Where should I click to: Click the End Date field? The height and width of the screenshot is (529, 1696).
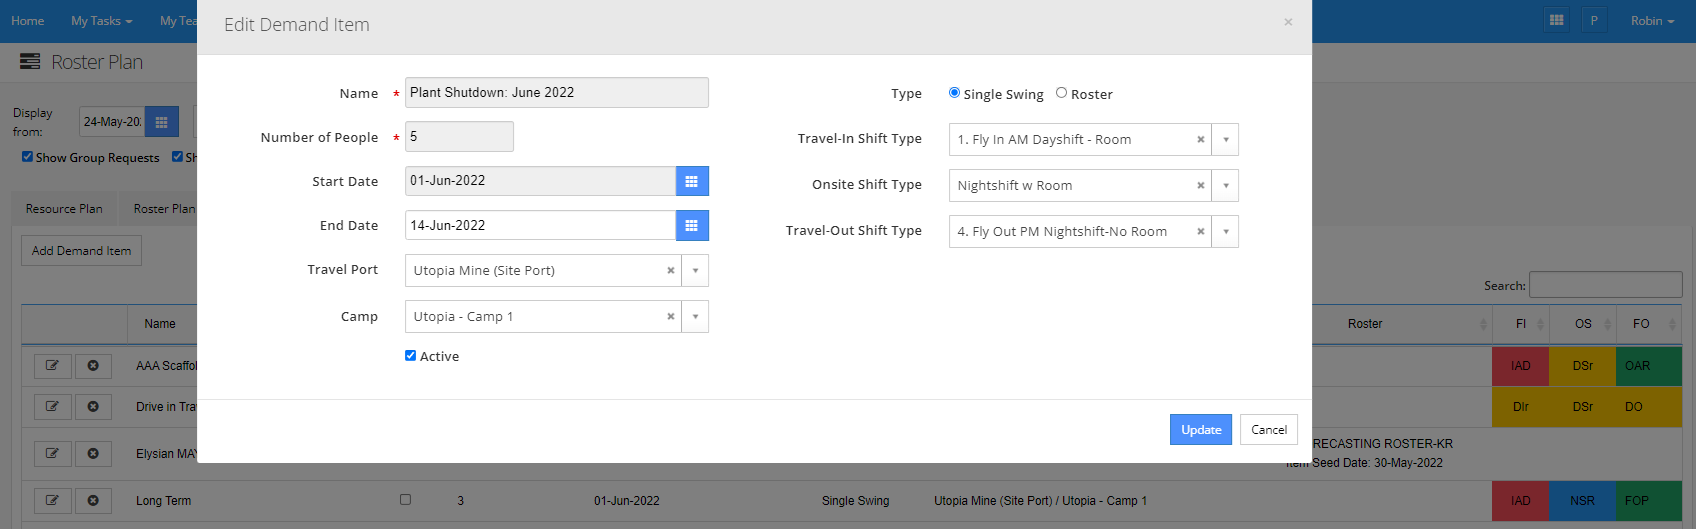tap(540, 226)
